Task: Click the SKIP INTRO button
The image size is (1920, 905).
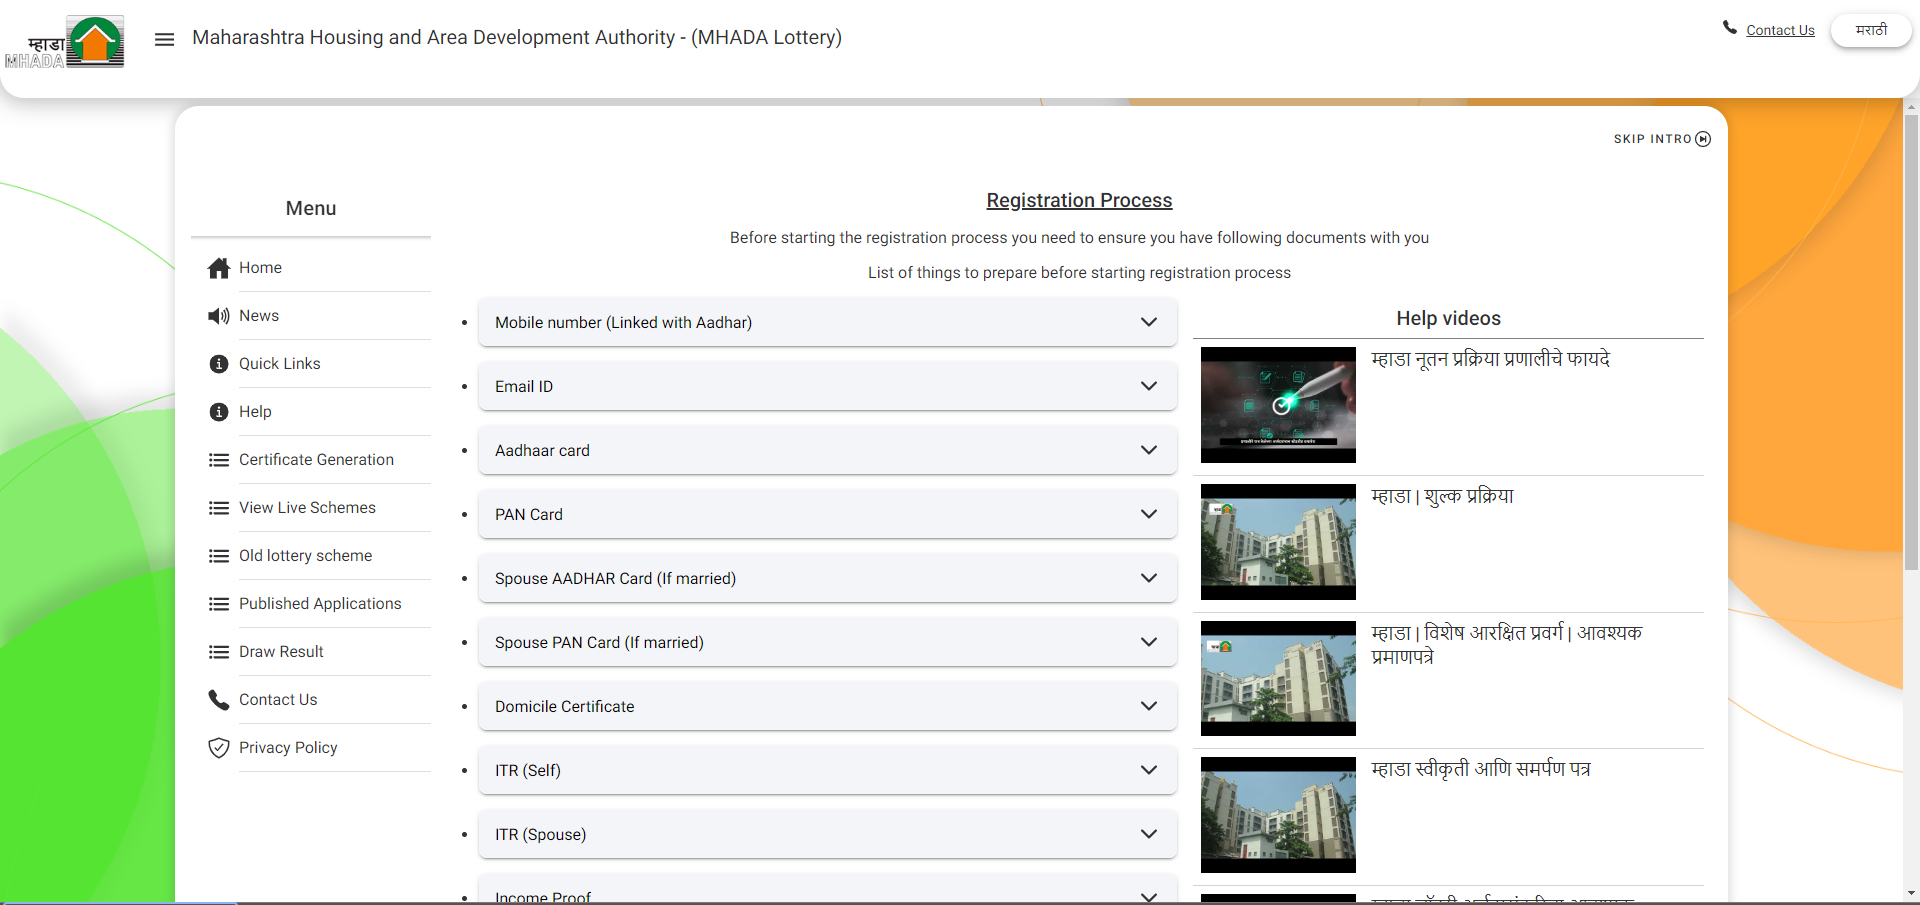Action: (1662, 139)
